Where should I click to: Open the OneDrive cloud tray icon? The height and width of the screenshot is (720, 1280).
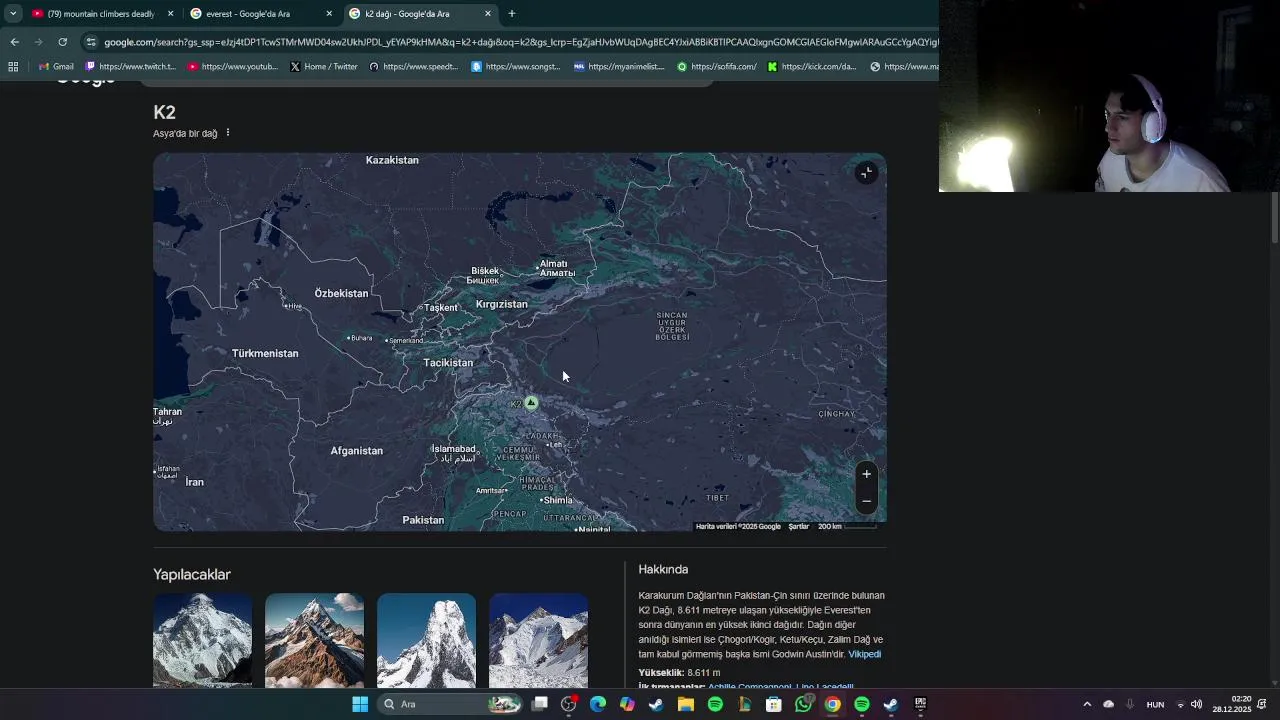(1108, 704)
